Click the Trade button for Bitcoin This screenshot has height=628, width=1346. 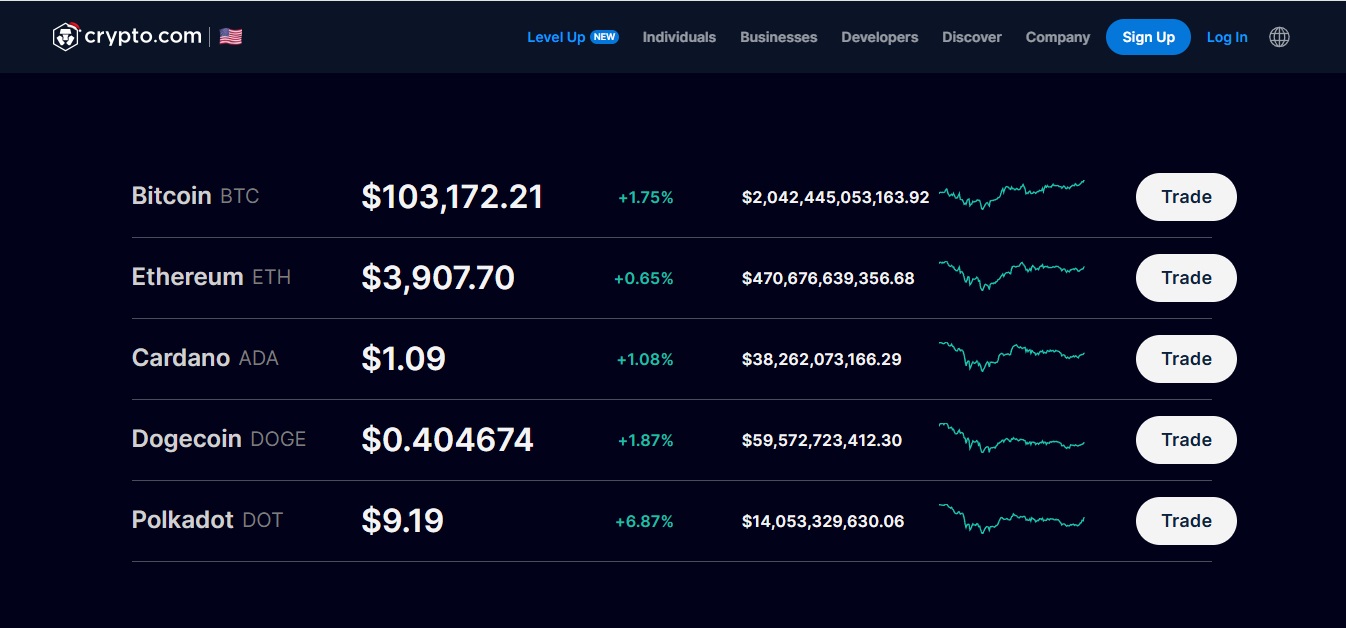point(1186,197)
